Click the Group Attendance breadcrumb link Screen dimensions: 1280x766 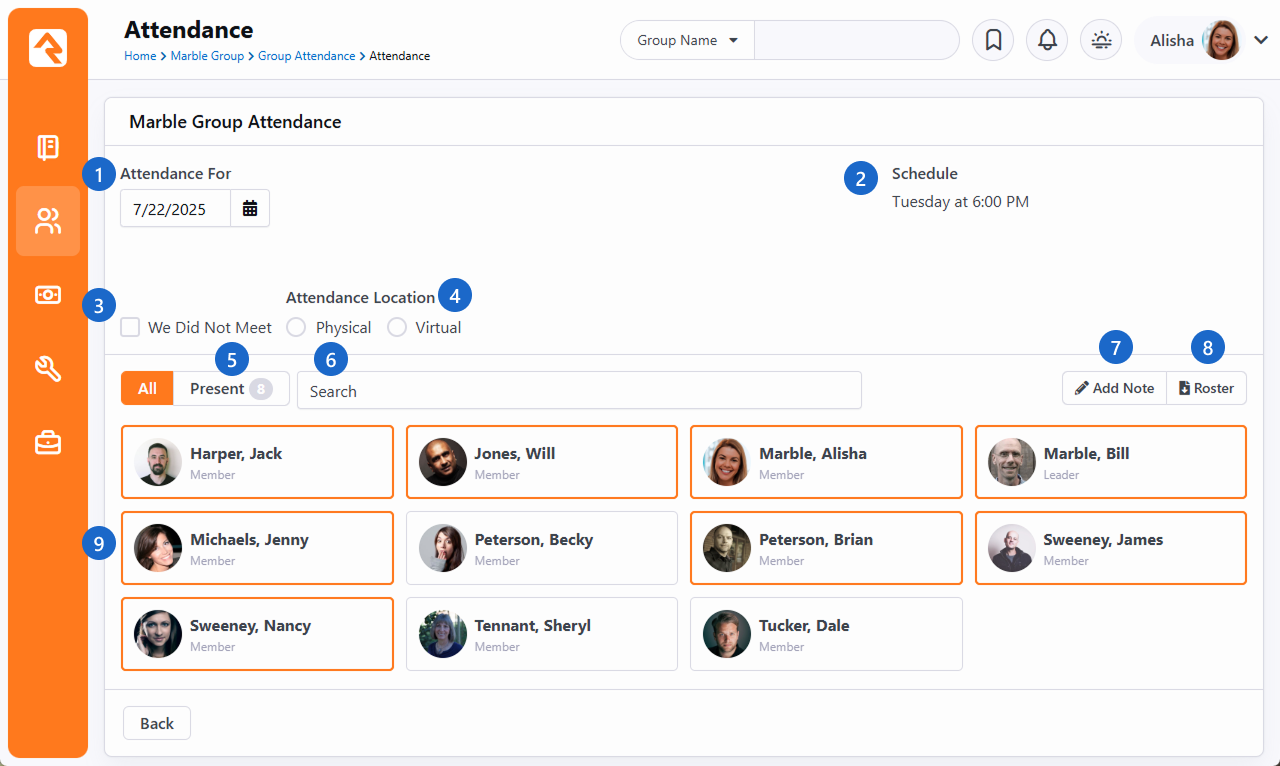[x=306, y=56]
